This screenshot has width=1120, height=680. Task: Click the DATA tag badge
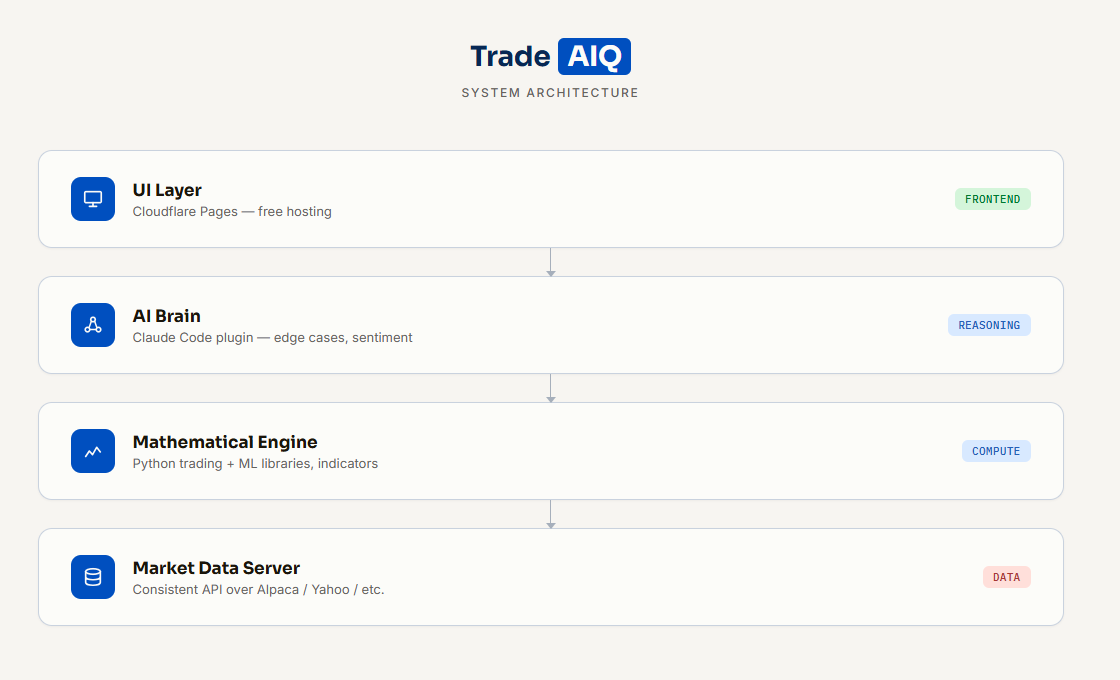coord(1006,577)
